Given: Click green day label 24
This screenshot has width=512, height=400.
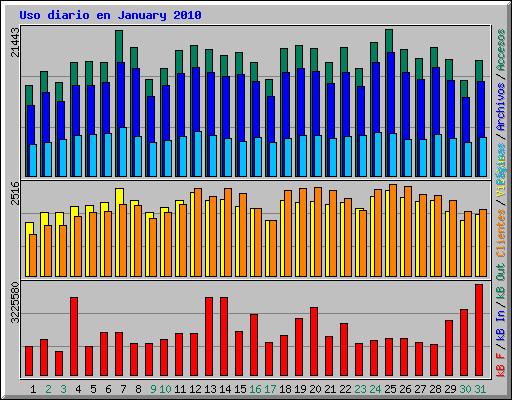Looking at the screenshot, I should [375, 389].
